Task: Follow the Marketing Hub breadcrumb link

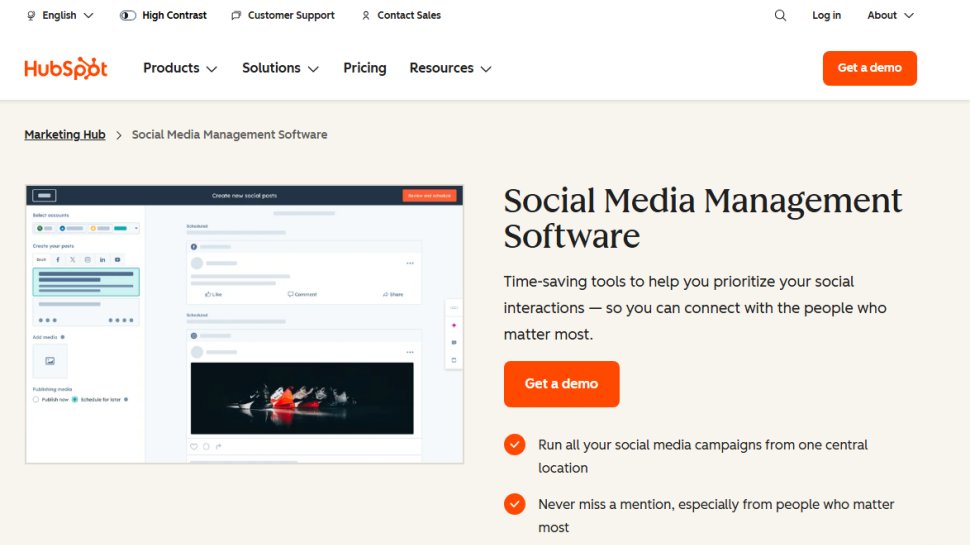Action: pyautogui.click(x=65, y=135)
